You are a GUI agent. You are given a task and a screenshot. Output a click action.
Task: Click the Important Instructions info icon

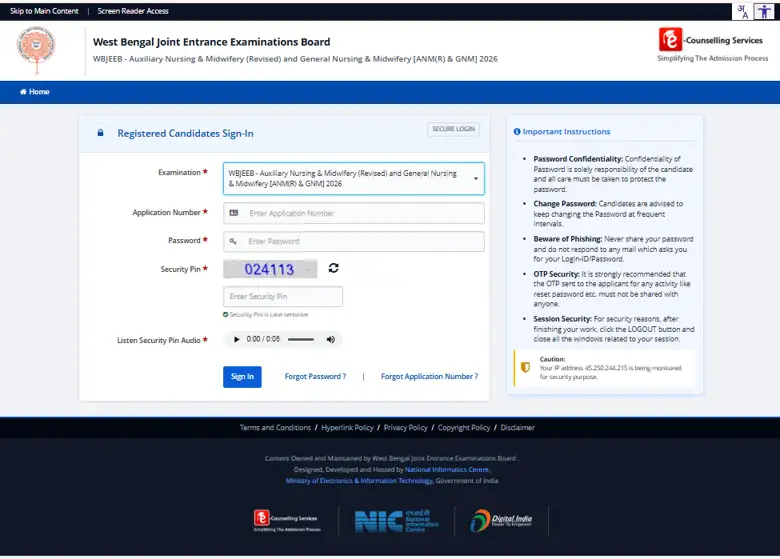(x=517, y=132)
